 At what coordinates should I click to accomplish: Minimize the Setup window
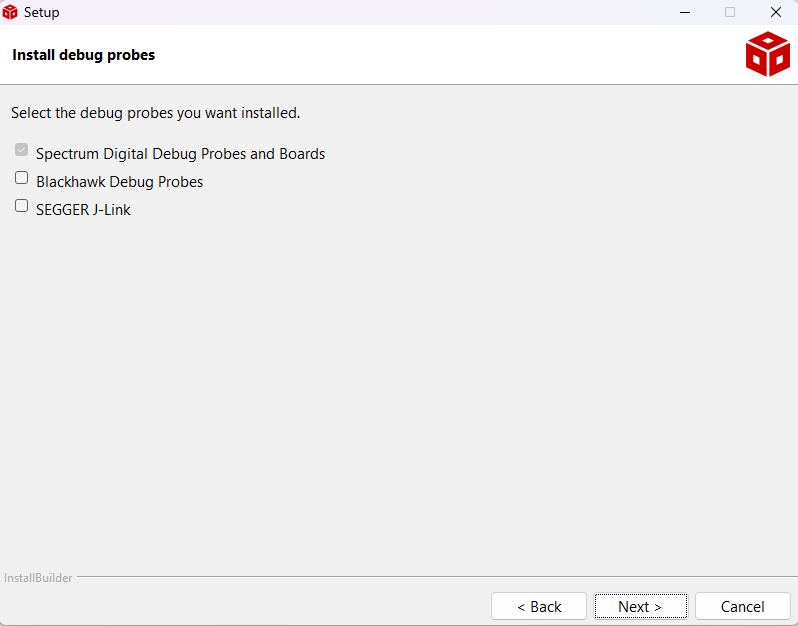click(685, 12)
